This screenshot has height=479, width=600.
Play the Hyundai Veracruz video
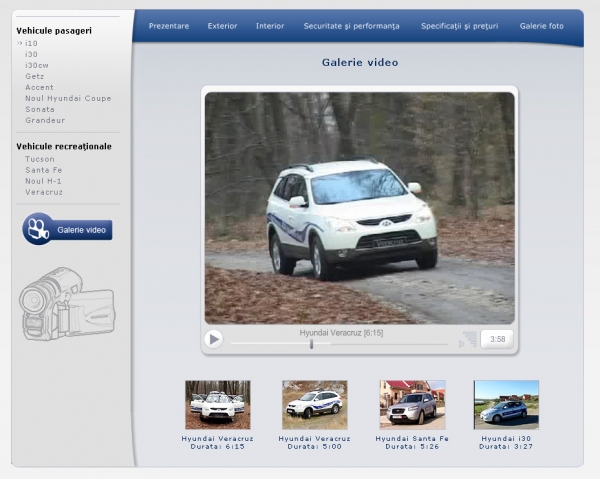(x=214, y=339)
